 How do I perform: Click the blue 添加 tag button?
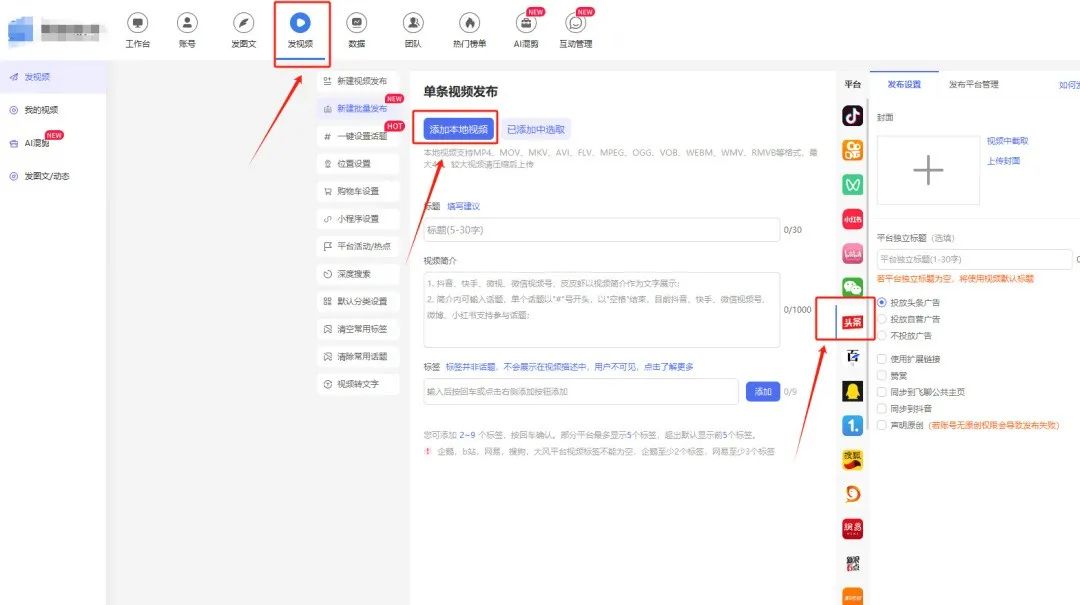[x=762, y=391]
